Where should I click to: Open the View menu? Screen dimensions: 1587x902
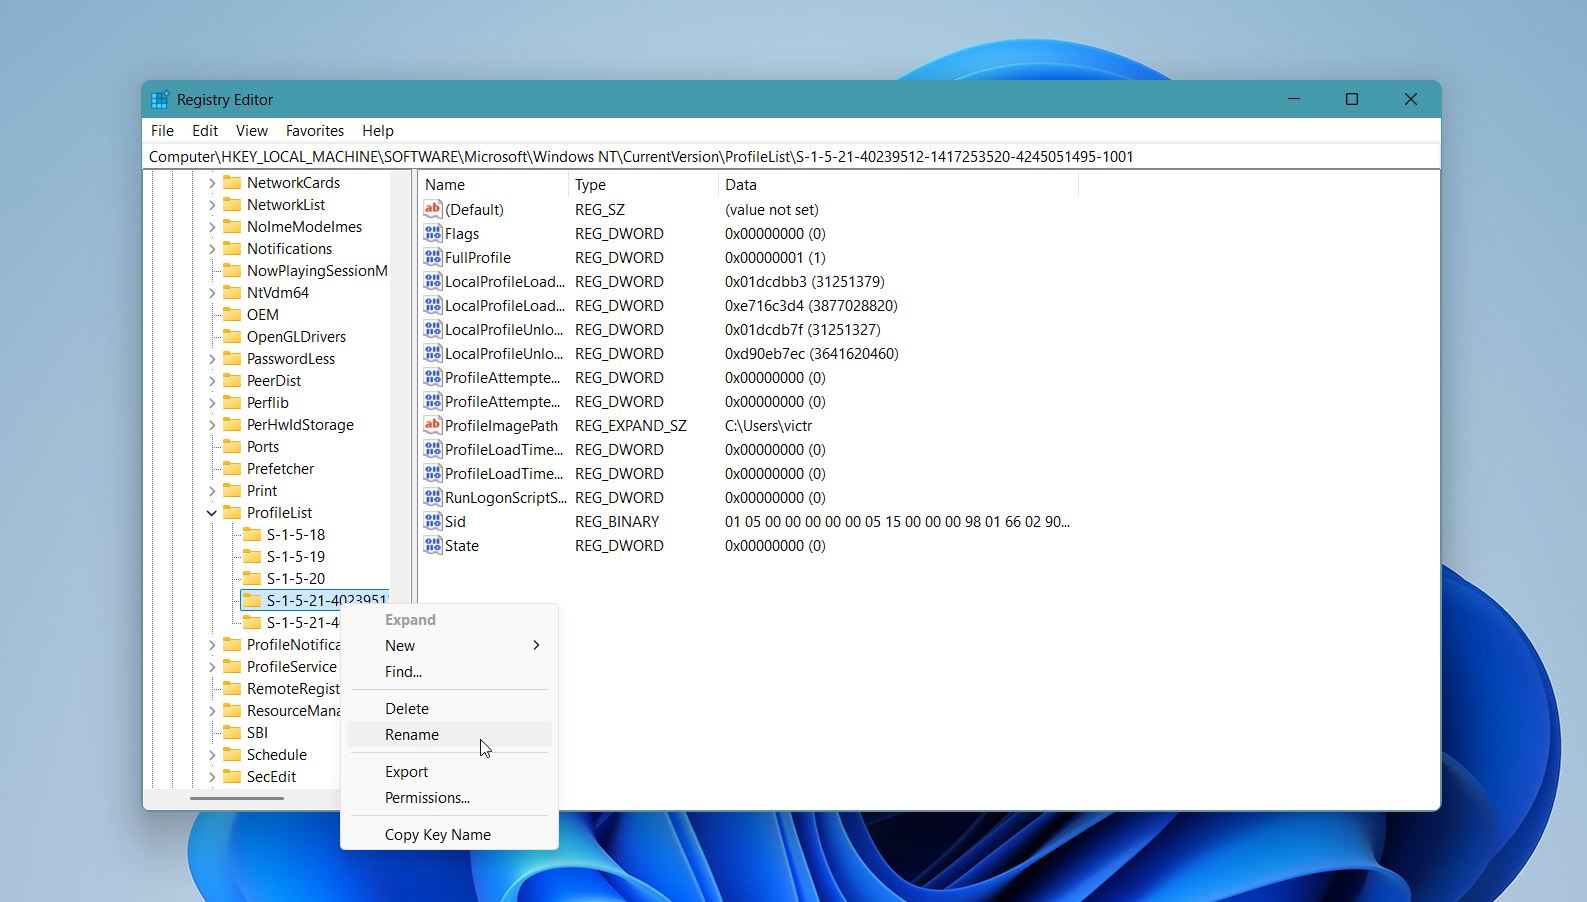(x=252, y=131)
